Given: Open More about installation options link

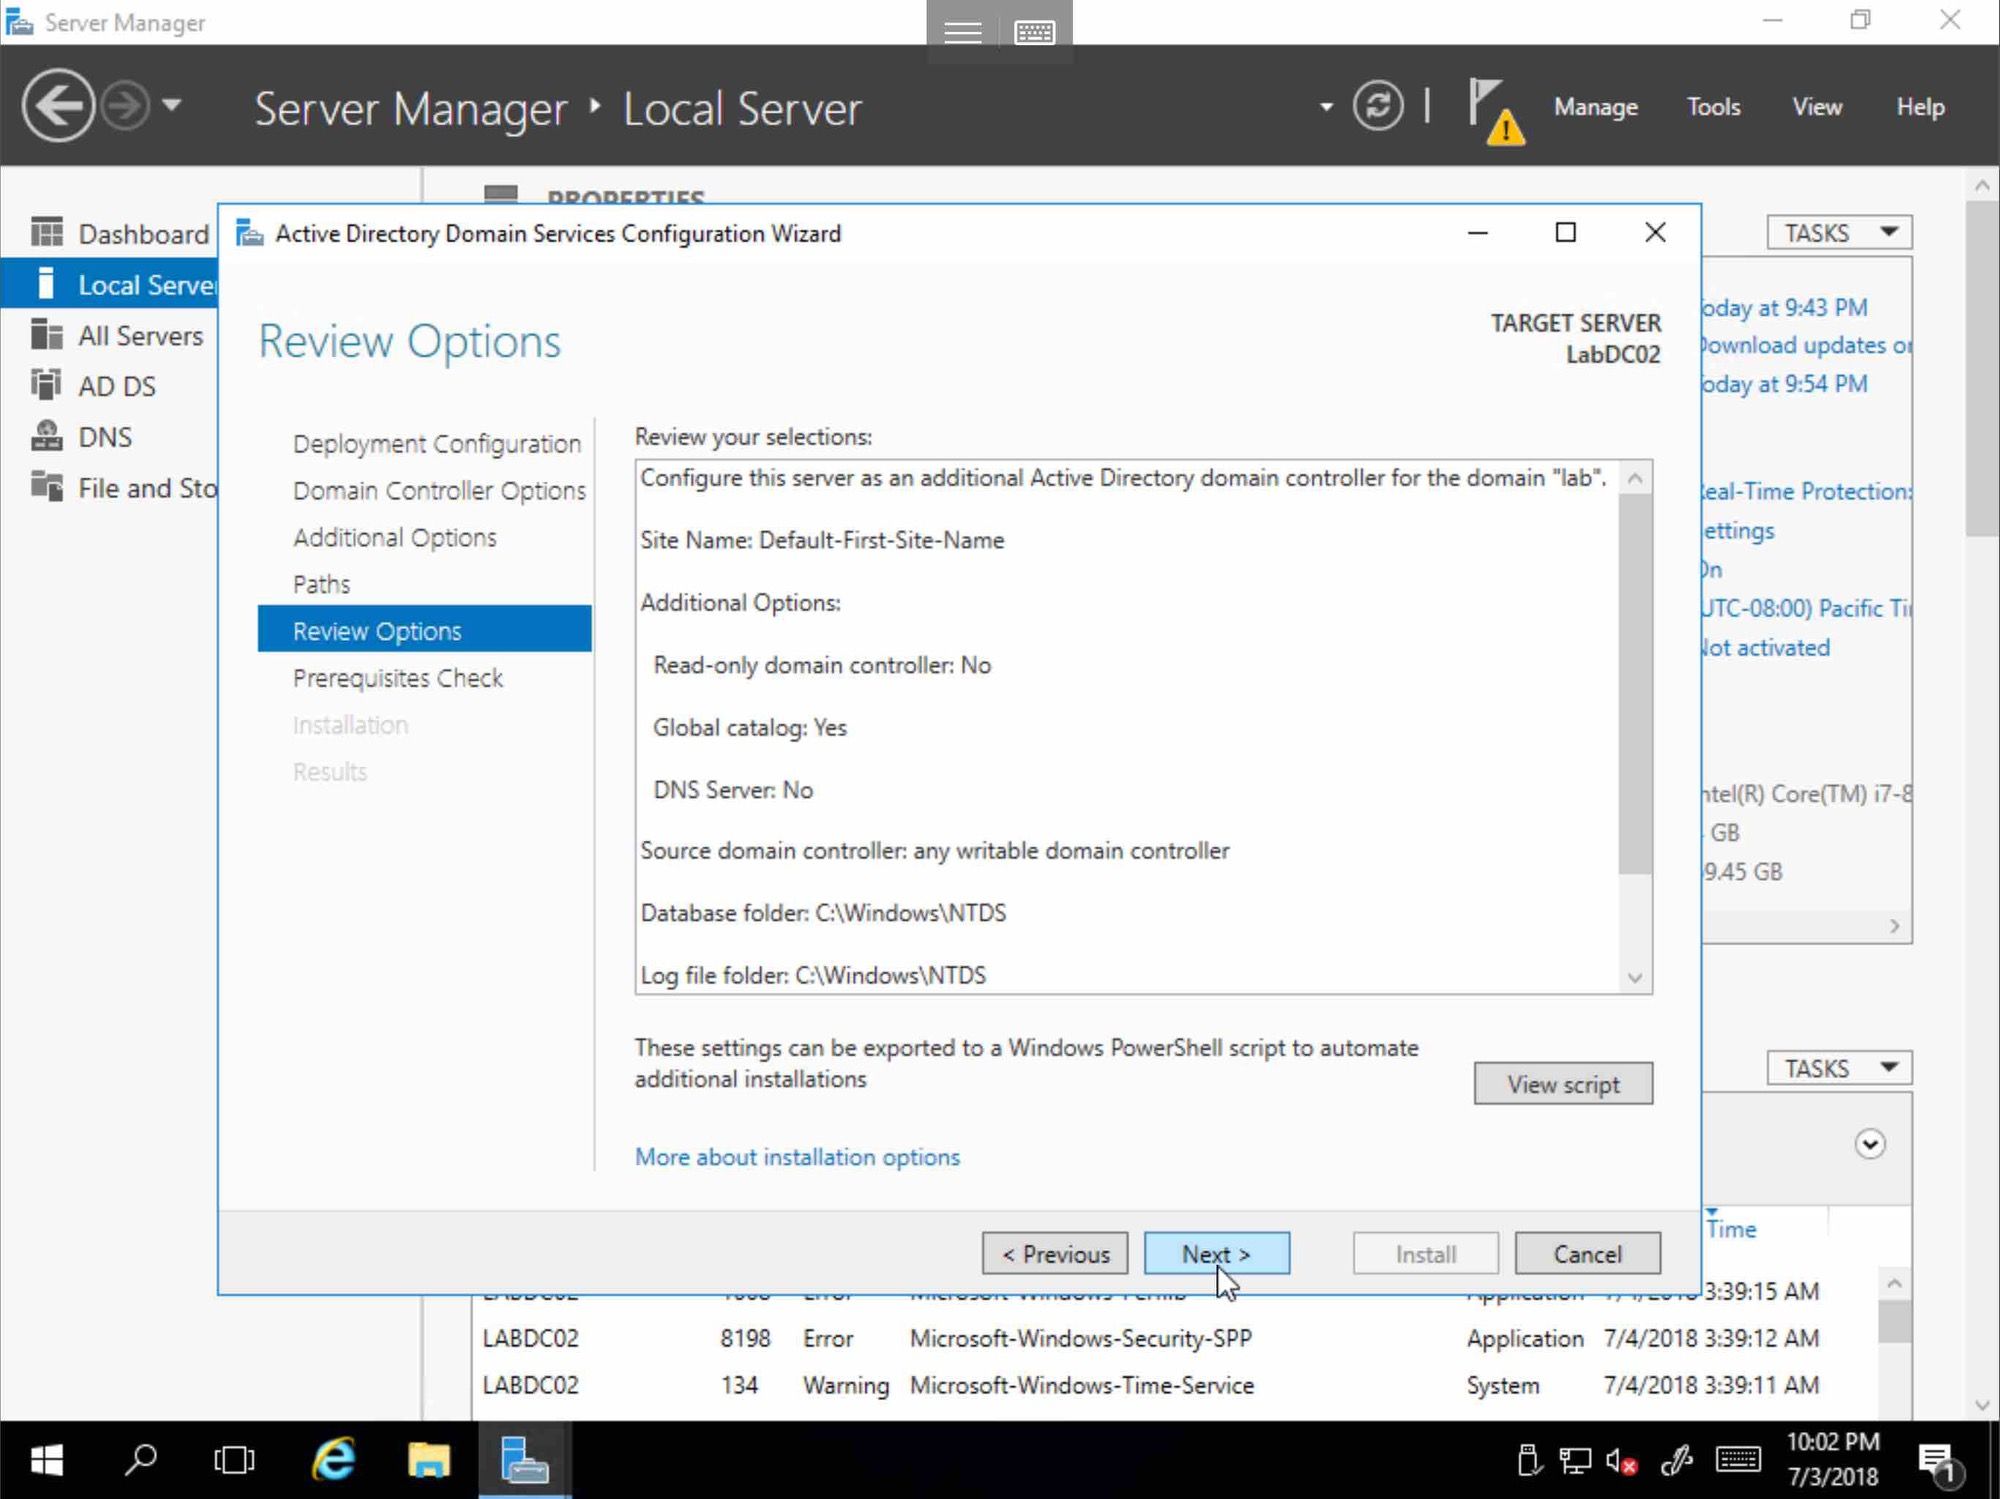Looking at the screenshot, I should click(x=797, y=1157).
